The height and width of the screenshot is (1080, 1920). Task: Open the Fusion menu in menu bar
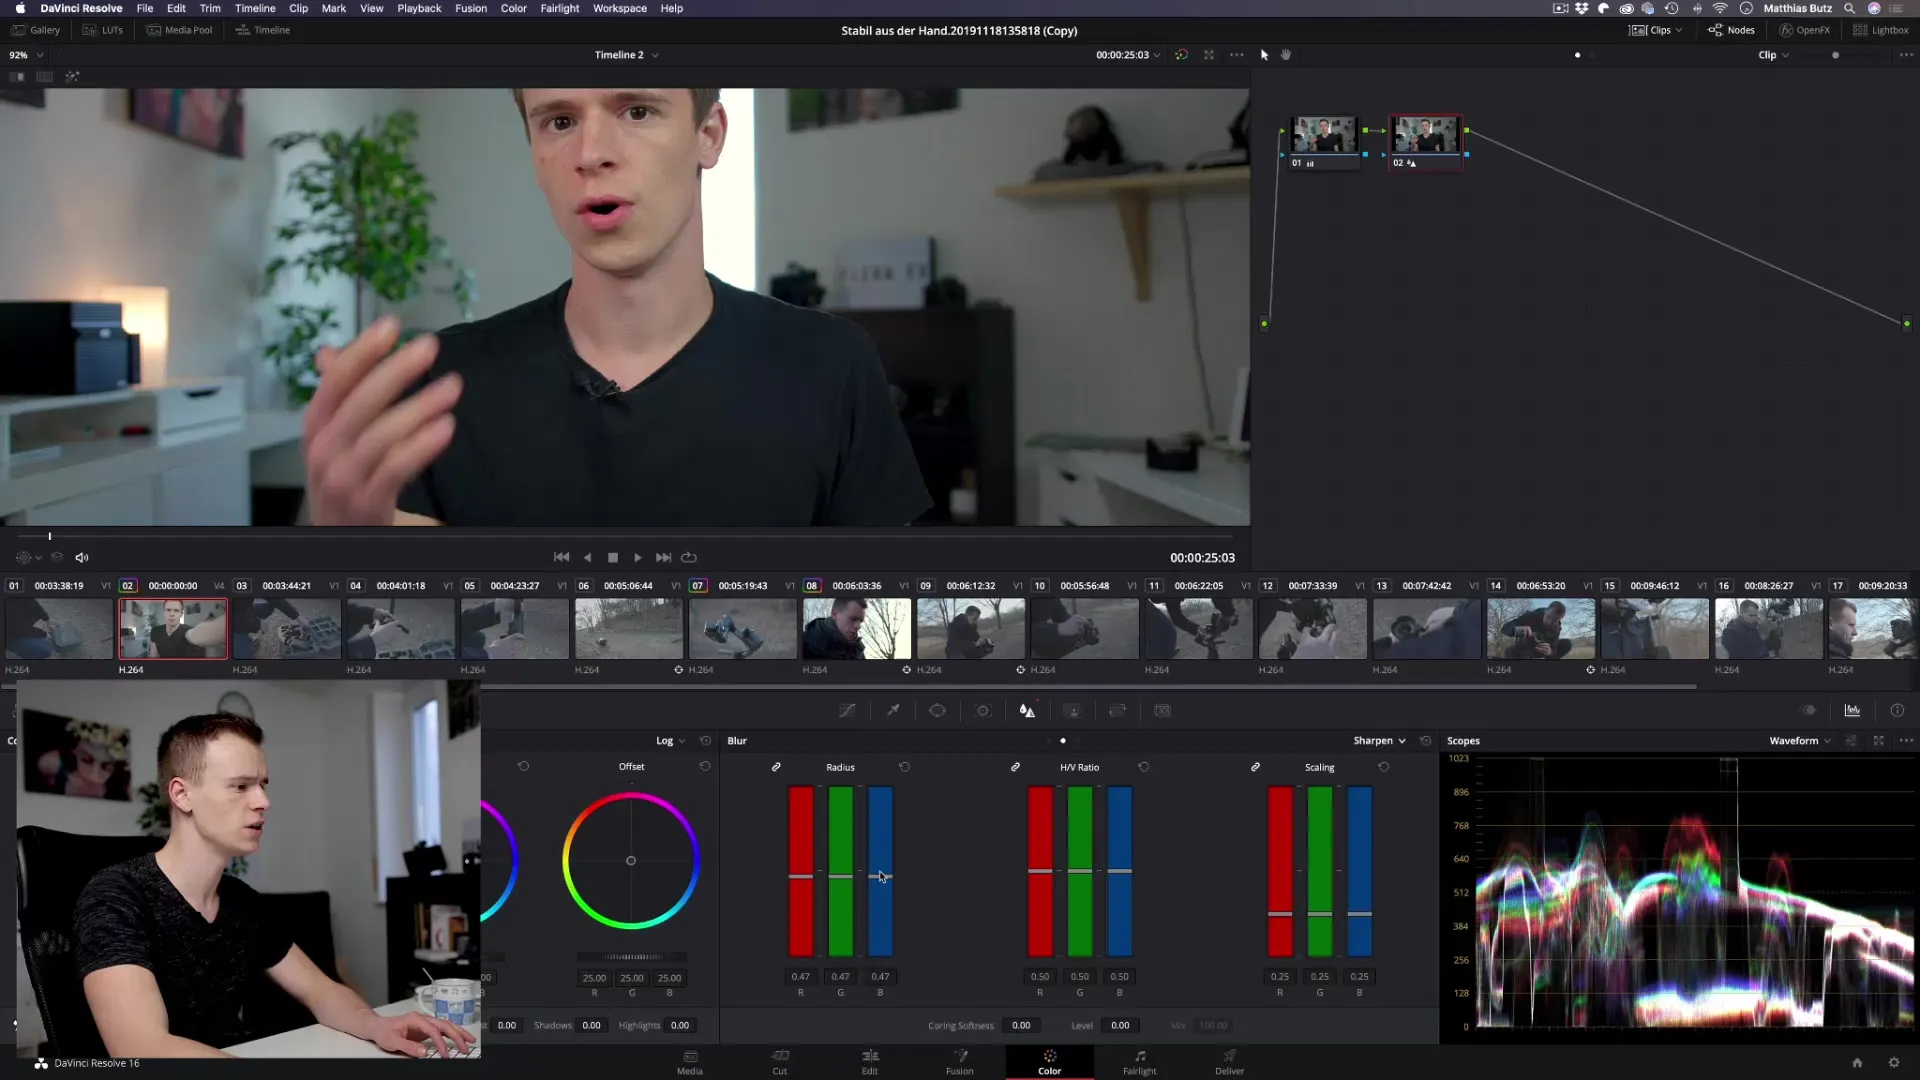point(471,8)
